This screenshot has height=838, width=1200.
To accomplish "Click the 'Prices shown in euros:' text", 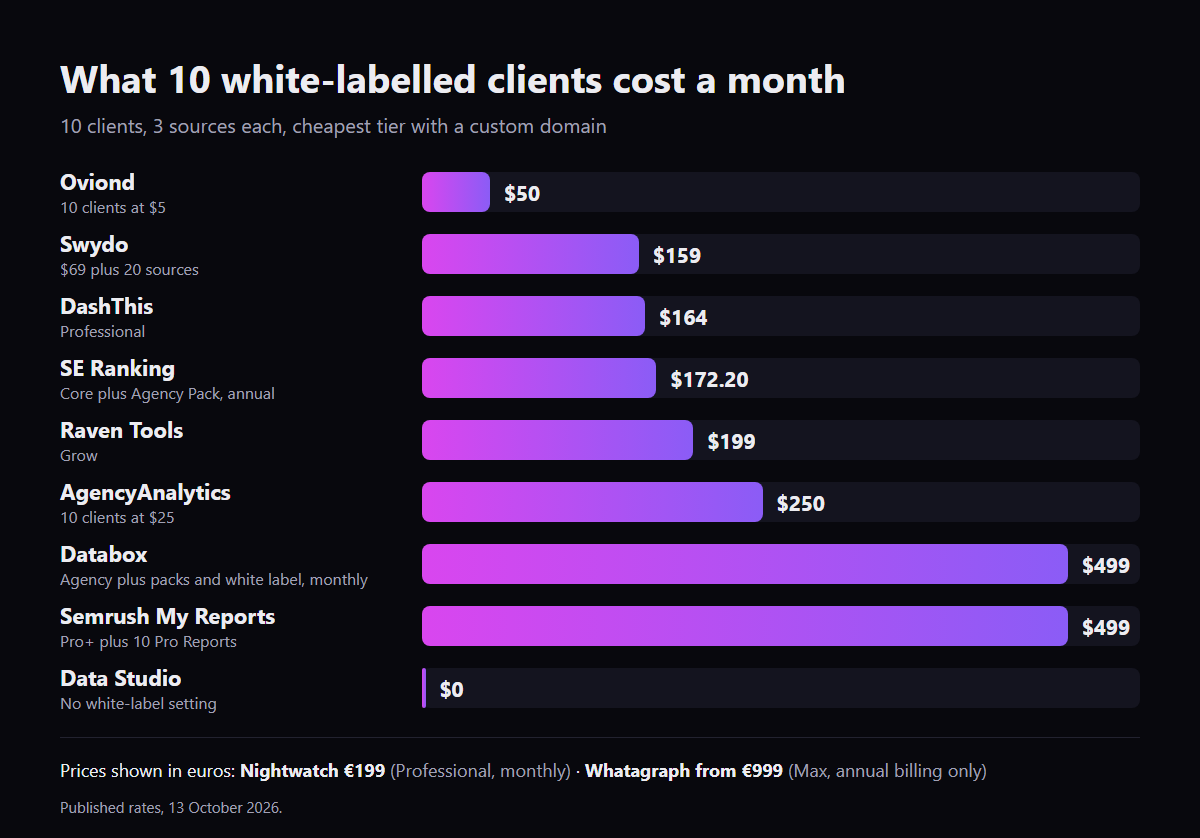I will click(x=148, y=771).
